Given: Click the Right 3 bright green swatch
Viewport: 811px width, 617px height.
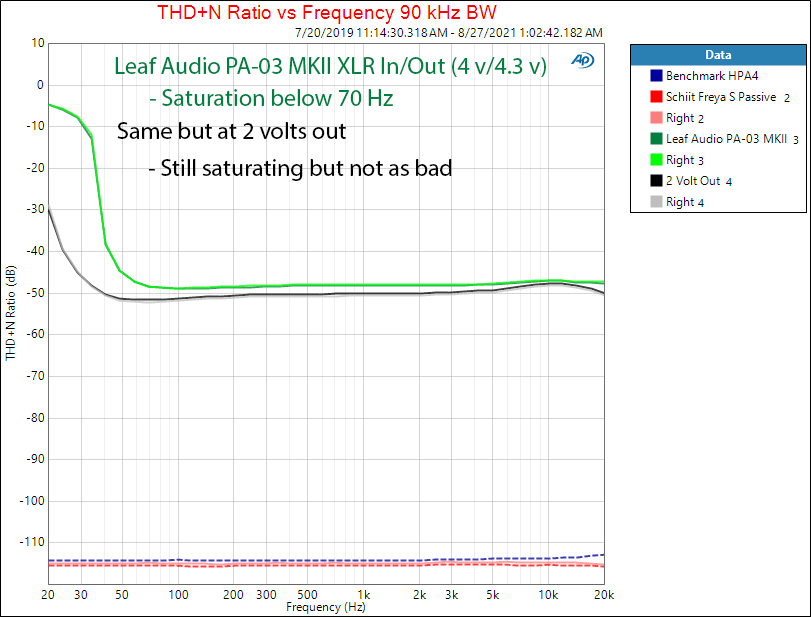Looking at the screenshot, I should (x=656, y=160).
